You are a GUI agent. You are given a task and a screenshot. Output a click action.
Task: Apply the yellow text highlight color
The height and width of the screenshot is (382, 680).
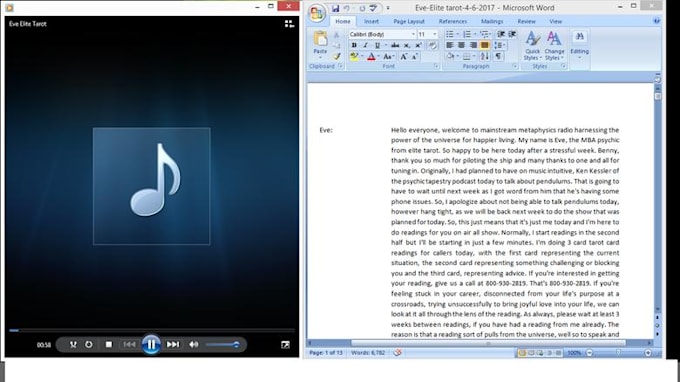[354, 56]
